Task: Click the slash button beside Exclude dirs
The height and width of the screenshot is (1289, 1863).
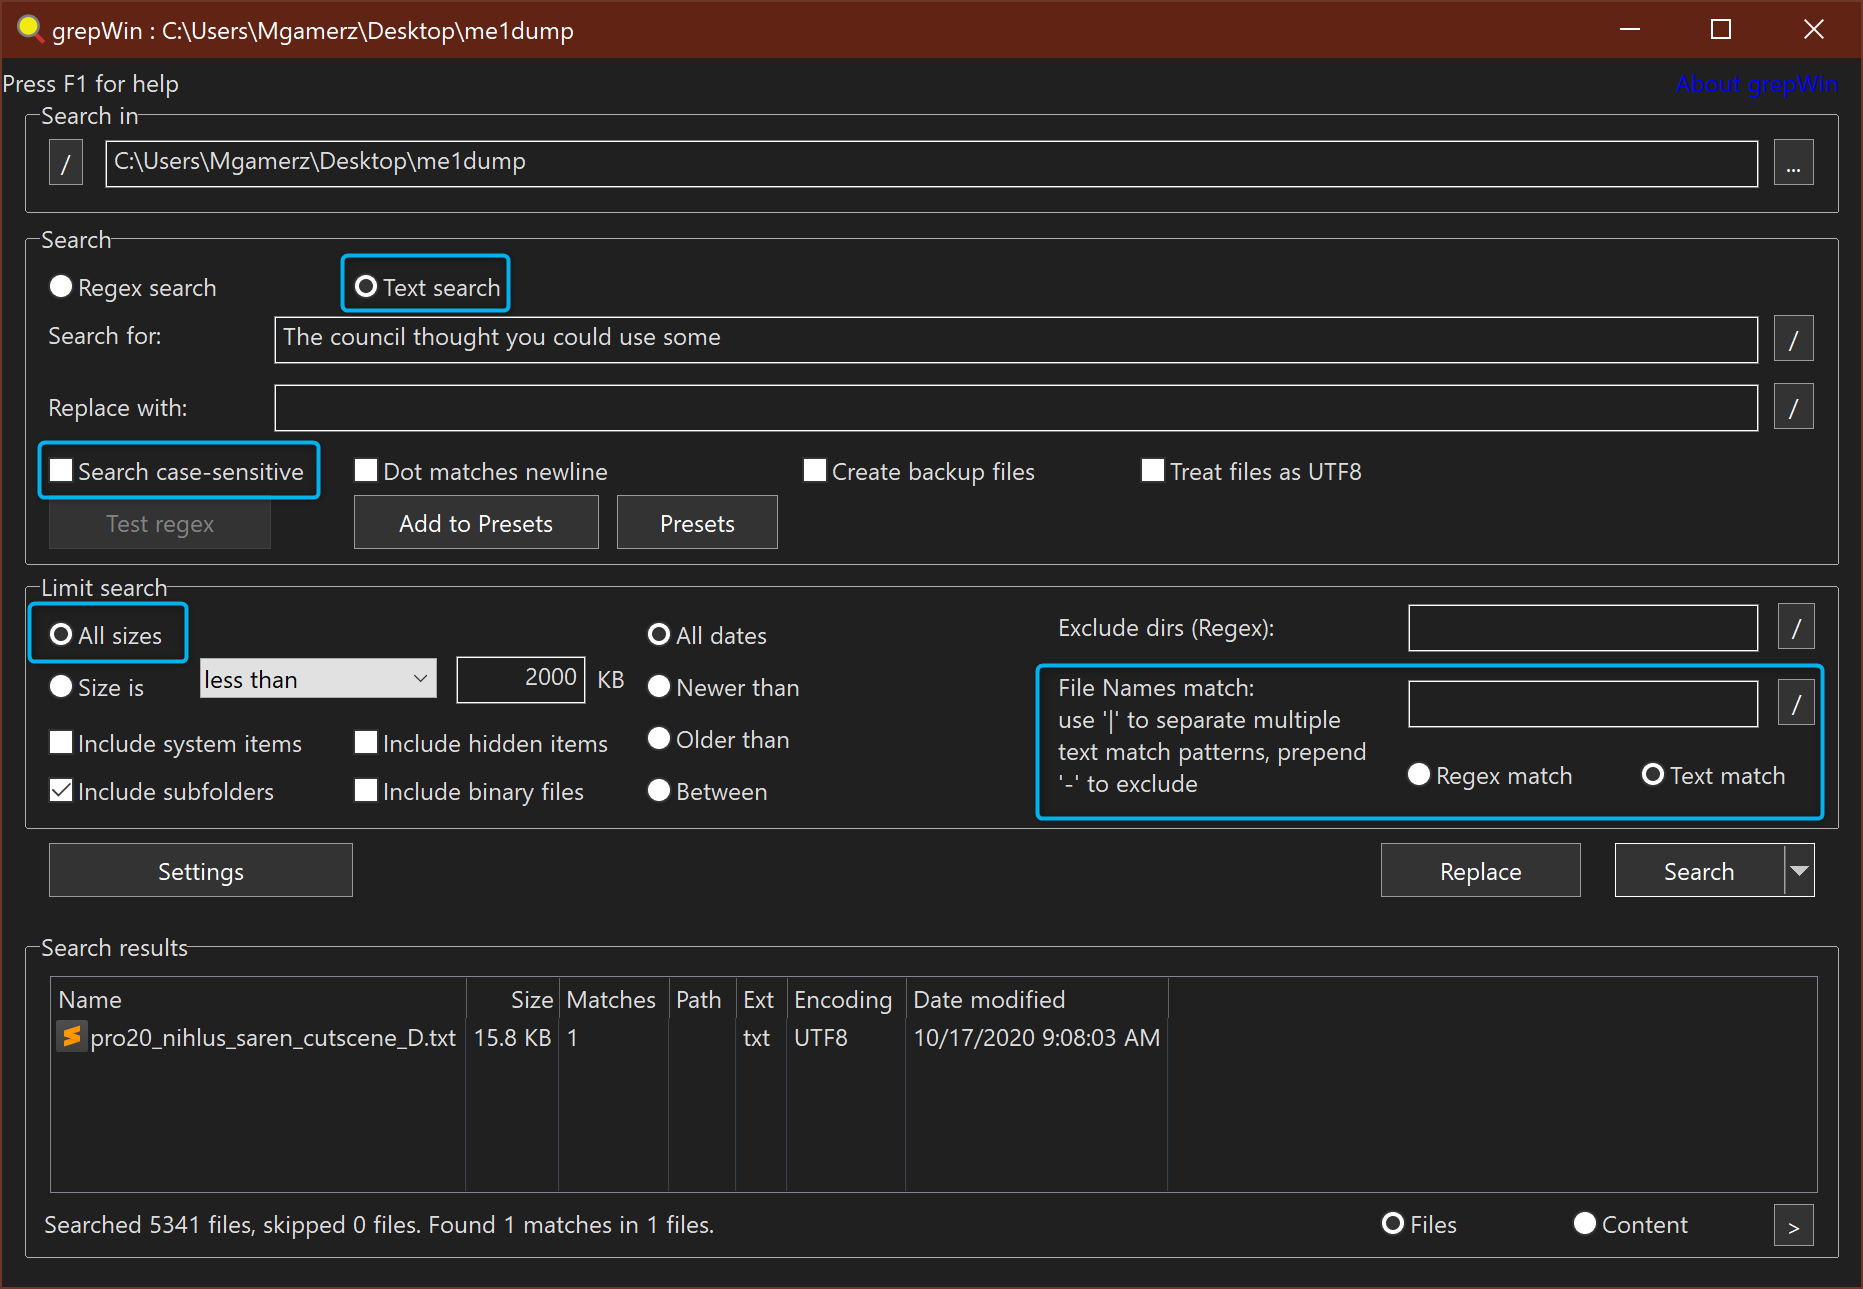Action: [x=1796, y=628]
